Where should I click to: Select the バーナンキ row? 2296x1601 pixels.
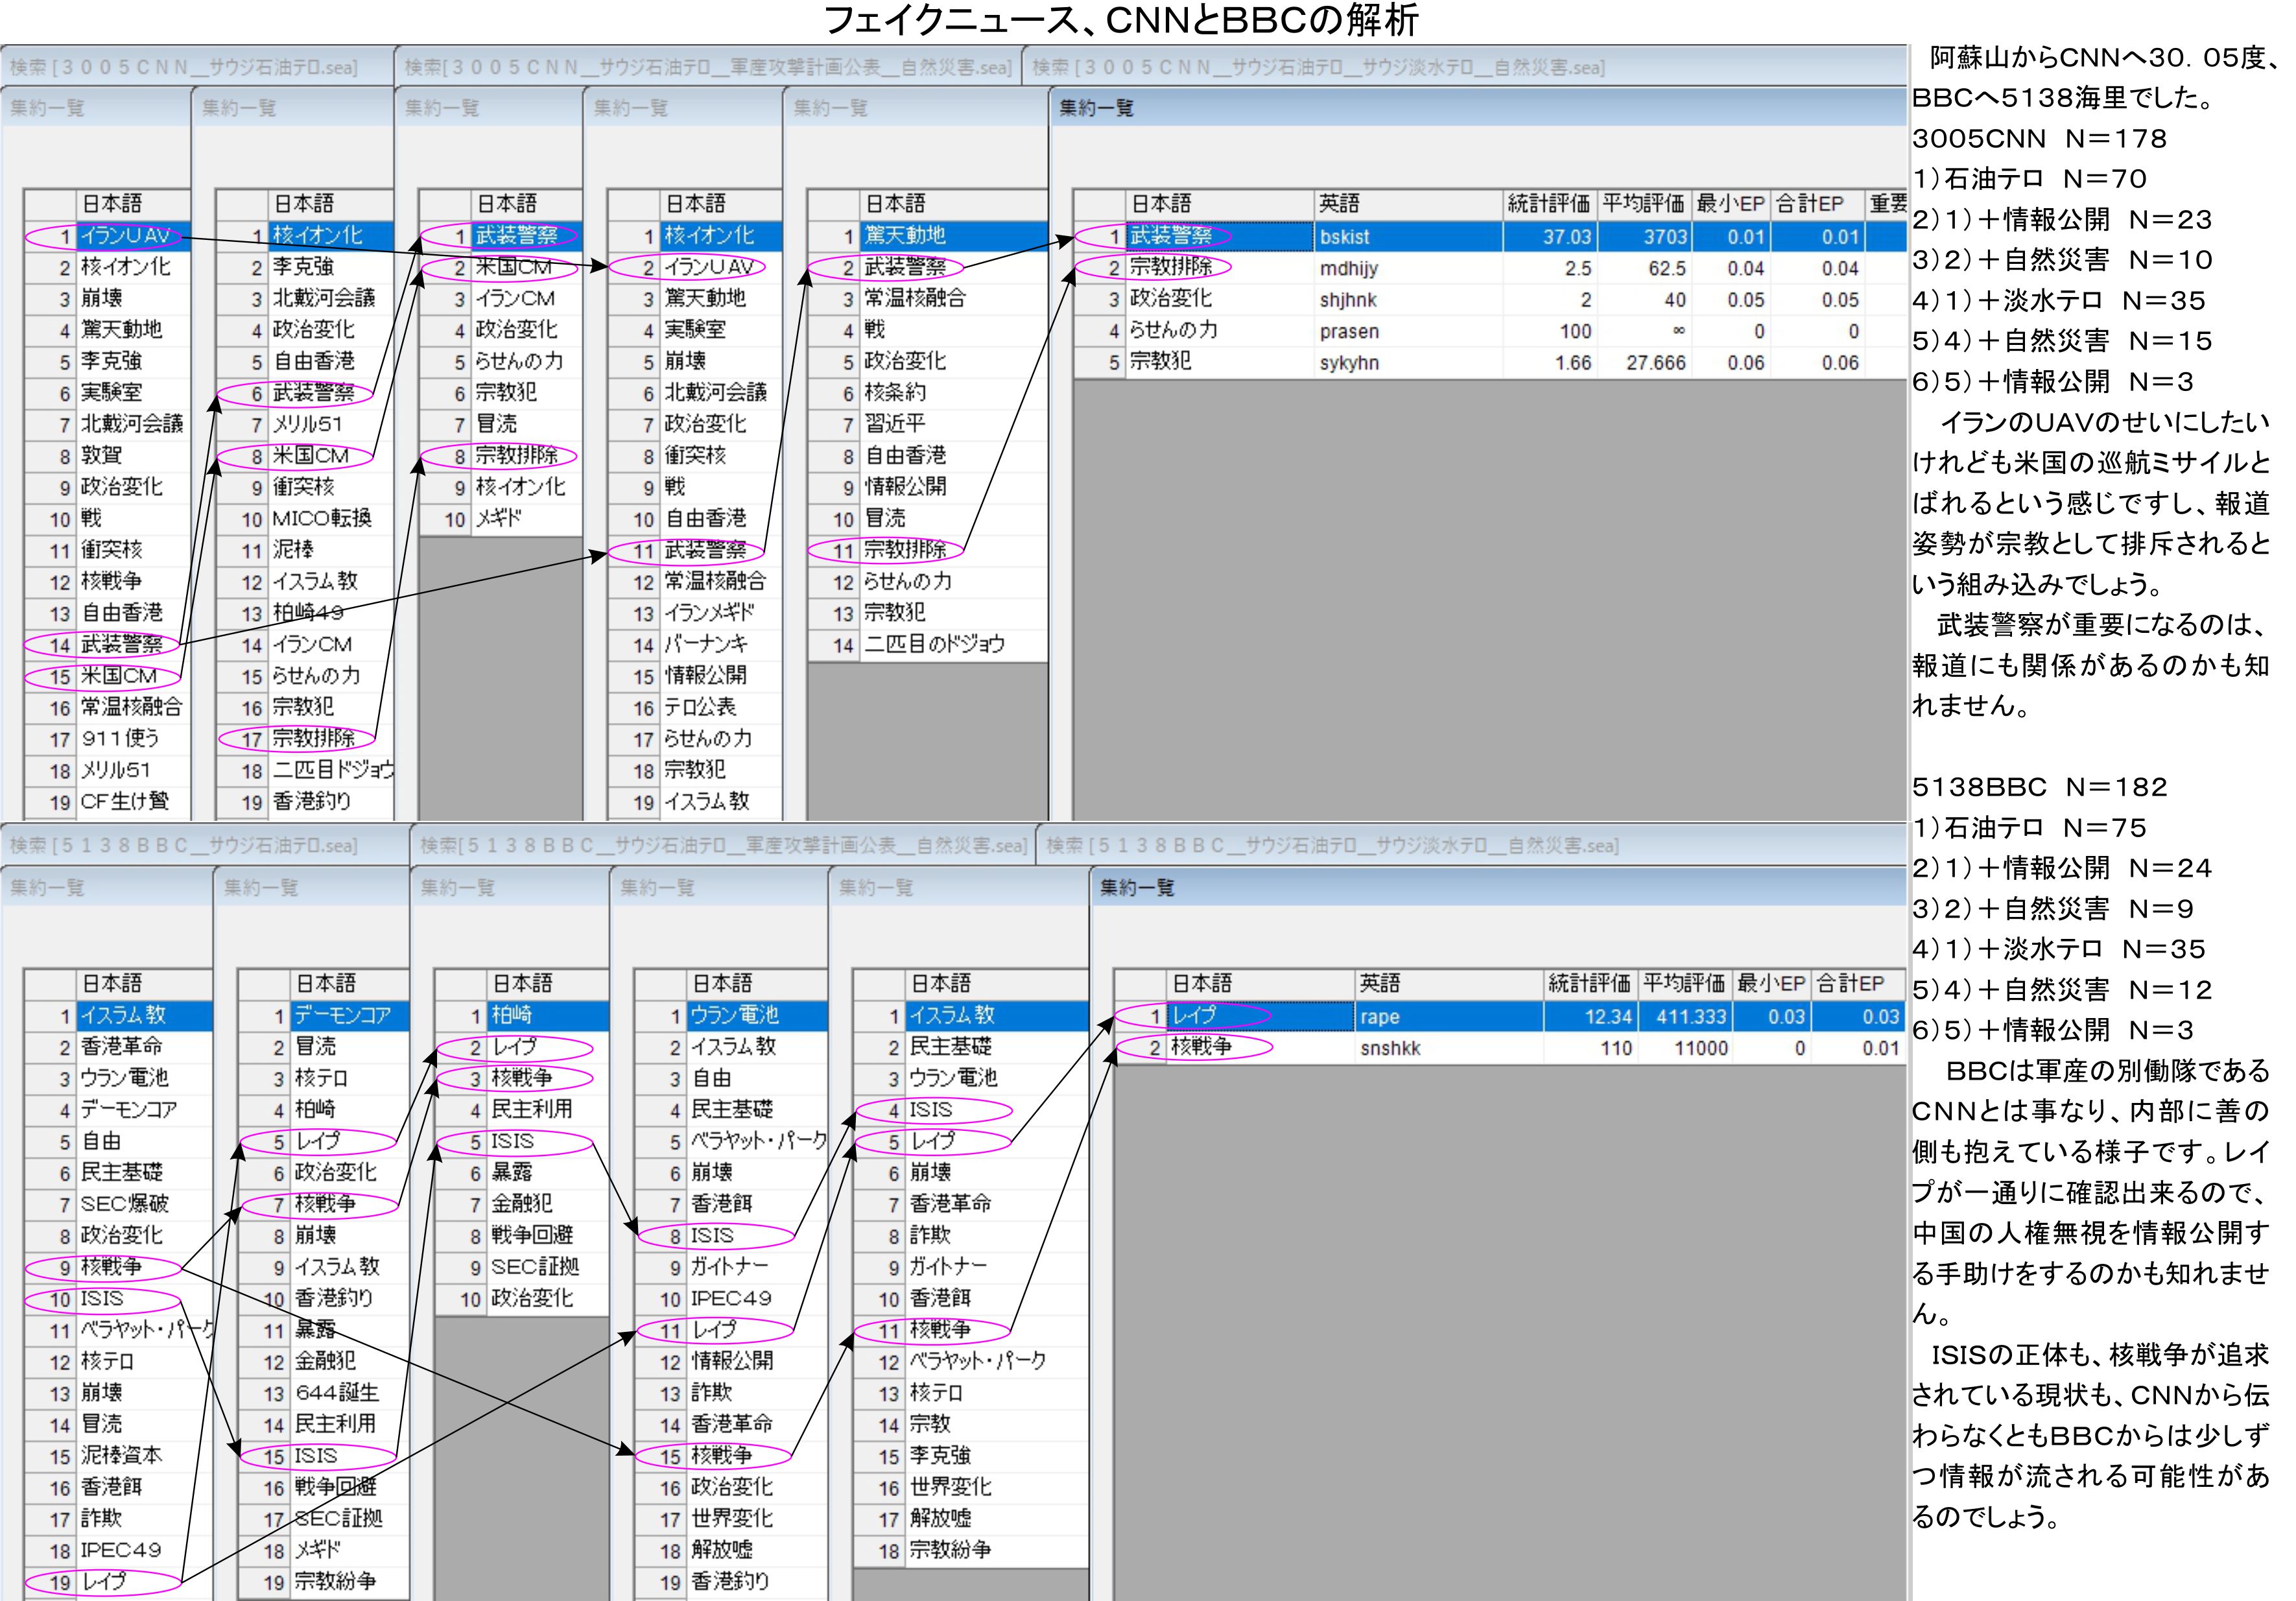click(x=705, y=644)
